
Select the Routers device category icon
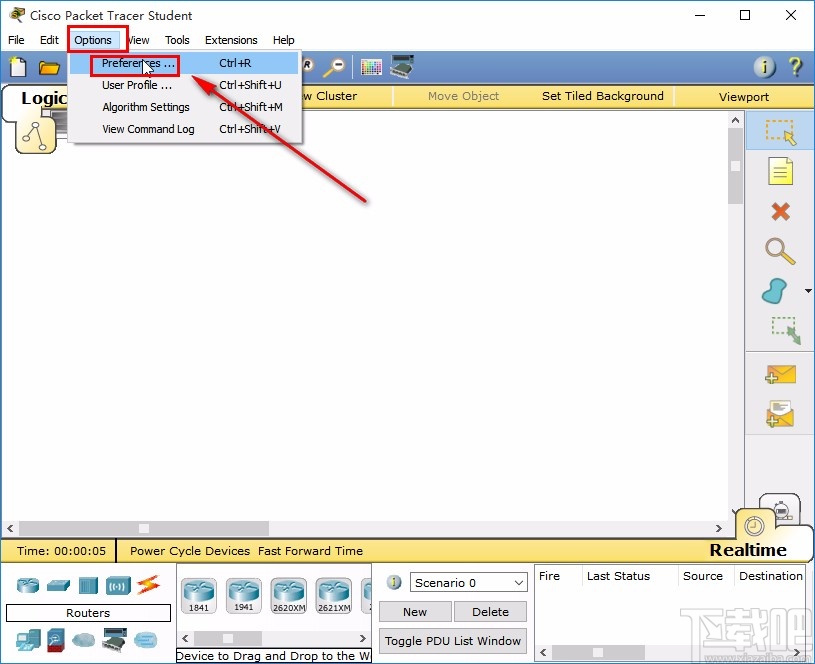click(x=28, y=585)
